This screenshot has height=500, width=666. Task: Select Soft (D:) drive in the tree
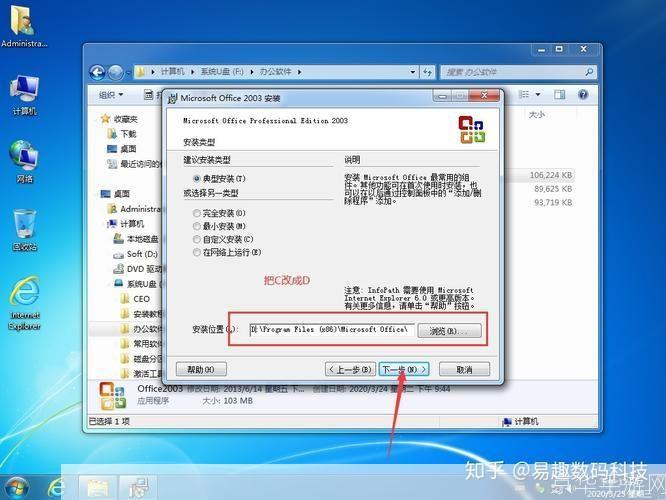[x=135, y=254]
